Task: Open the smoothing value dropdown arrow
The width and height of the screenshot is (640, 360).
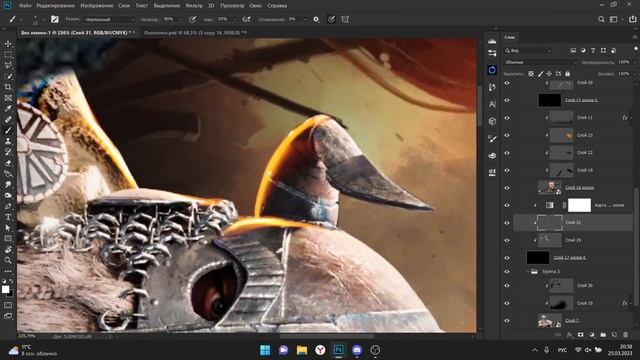Action: (x=306, y=19)
